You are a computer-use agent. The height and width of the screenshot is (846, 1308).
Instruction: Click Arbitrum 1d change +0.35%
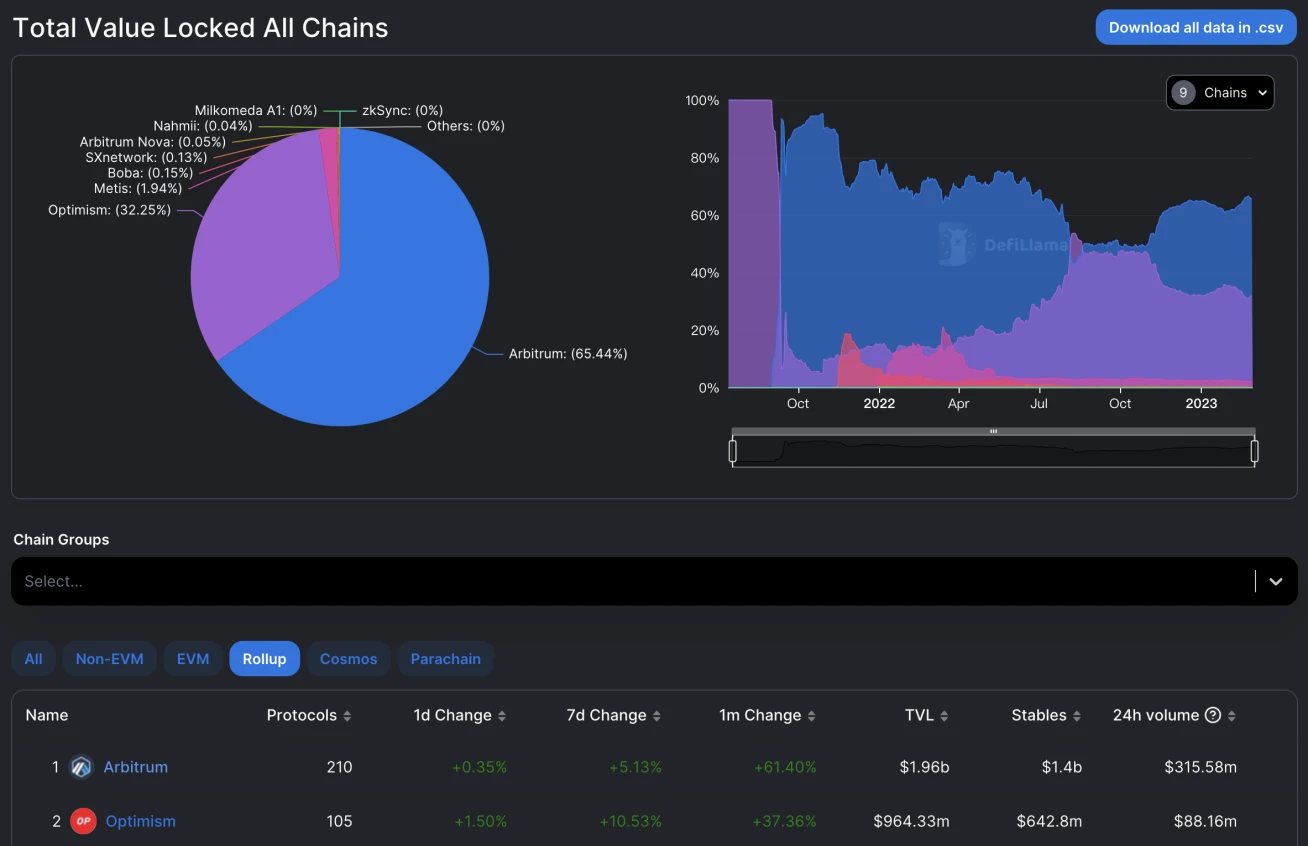pos(480,767)
